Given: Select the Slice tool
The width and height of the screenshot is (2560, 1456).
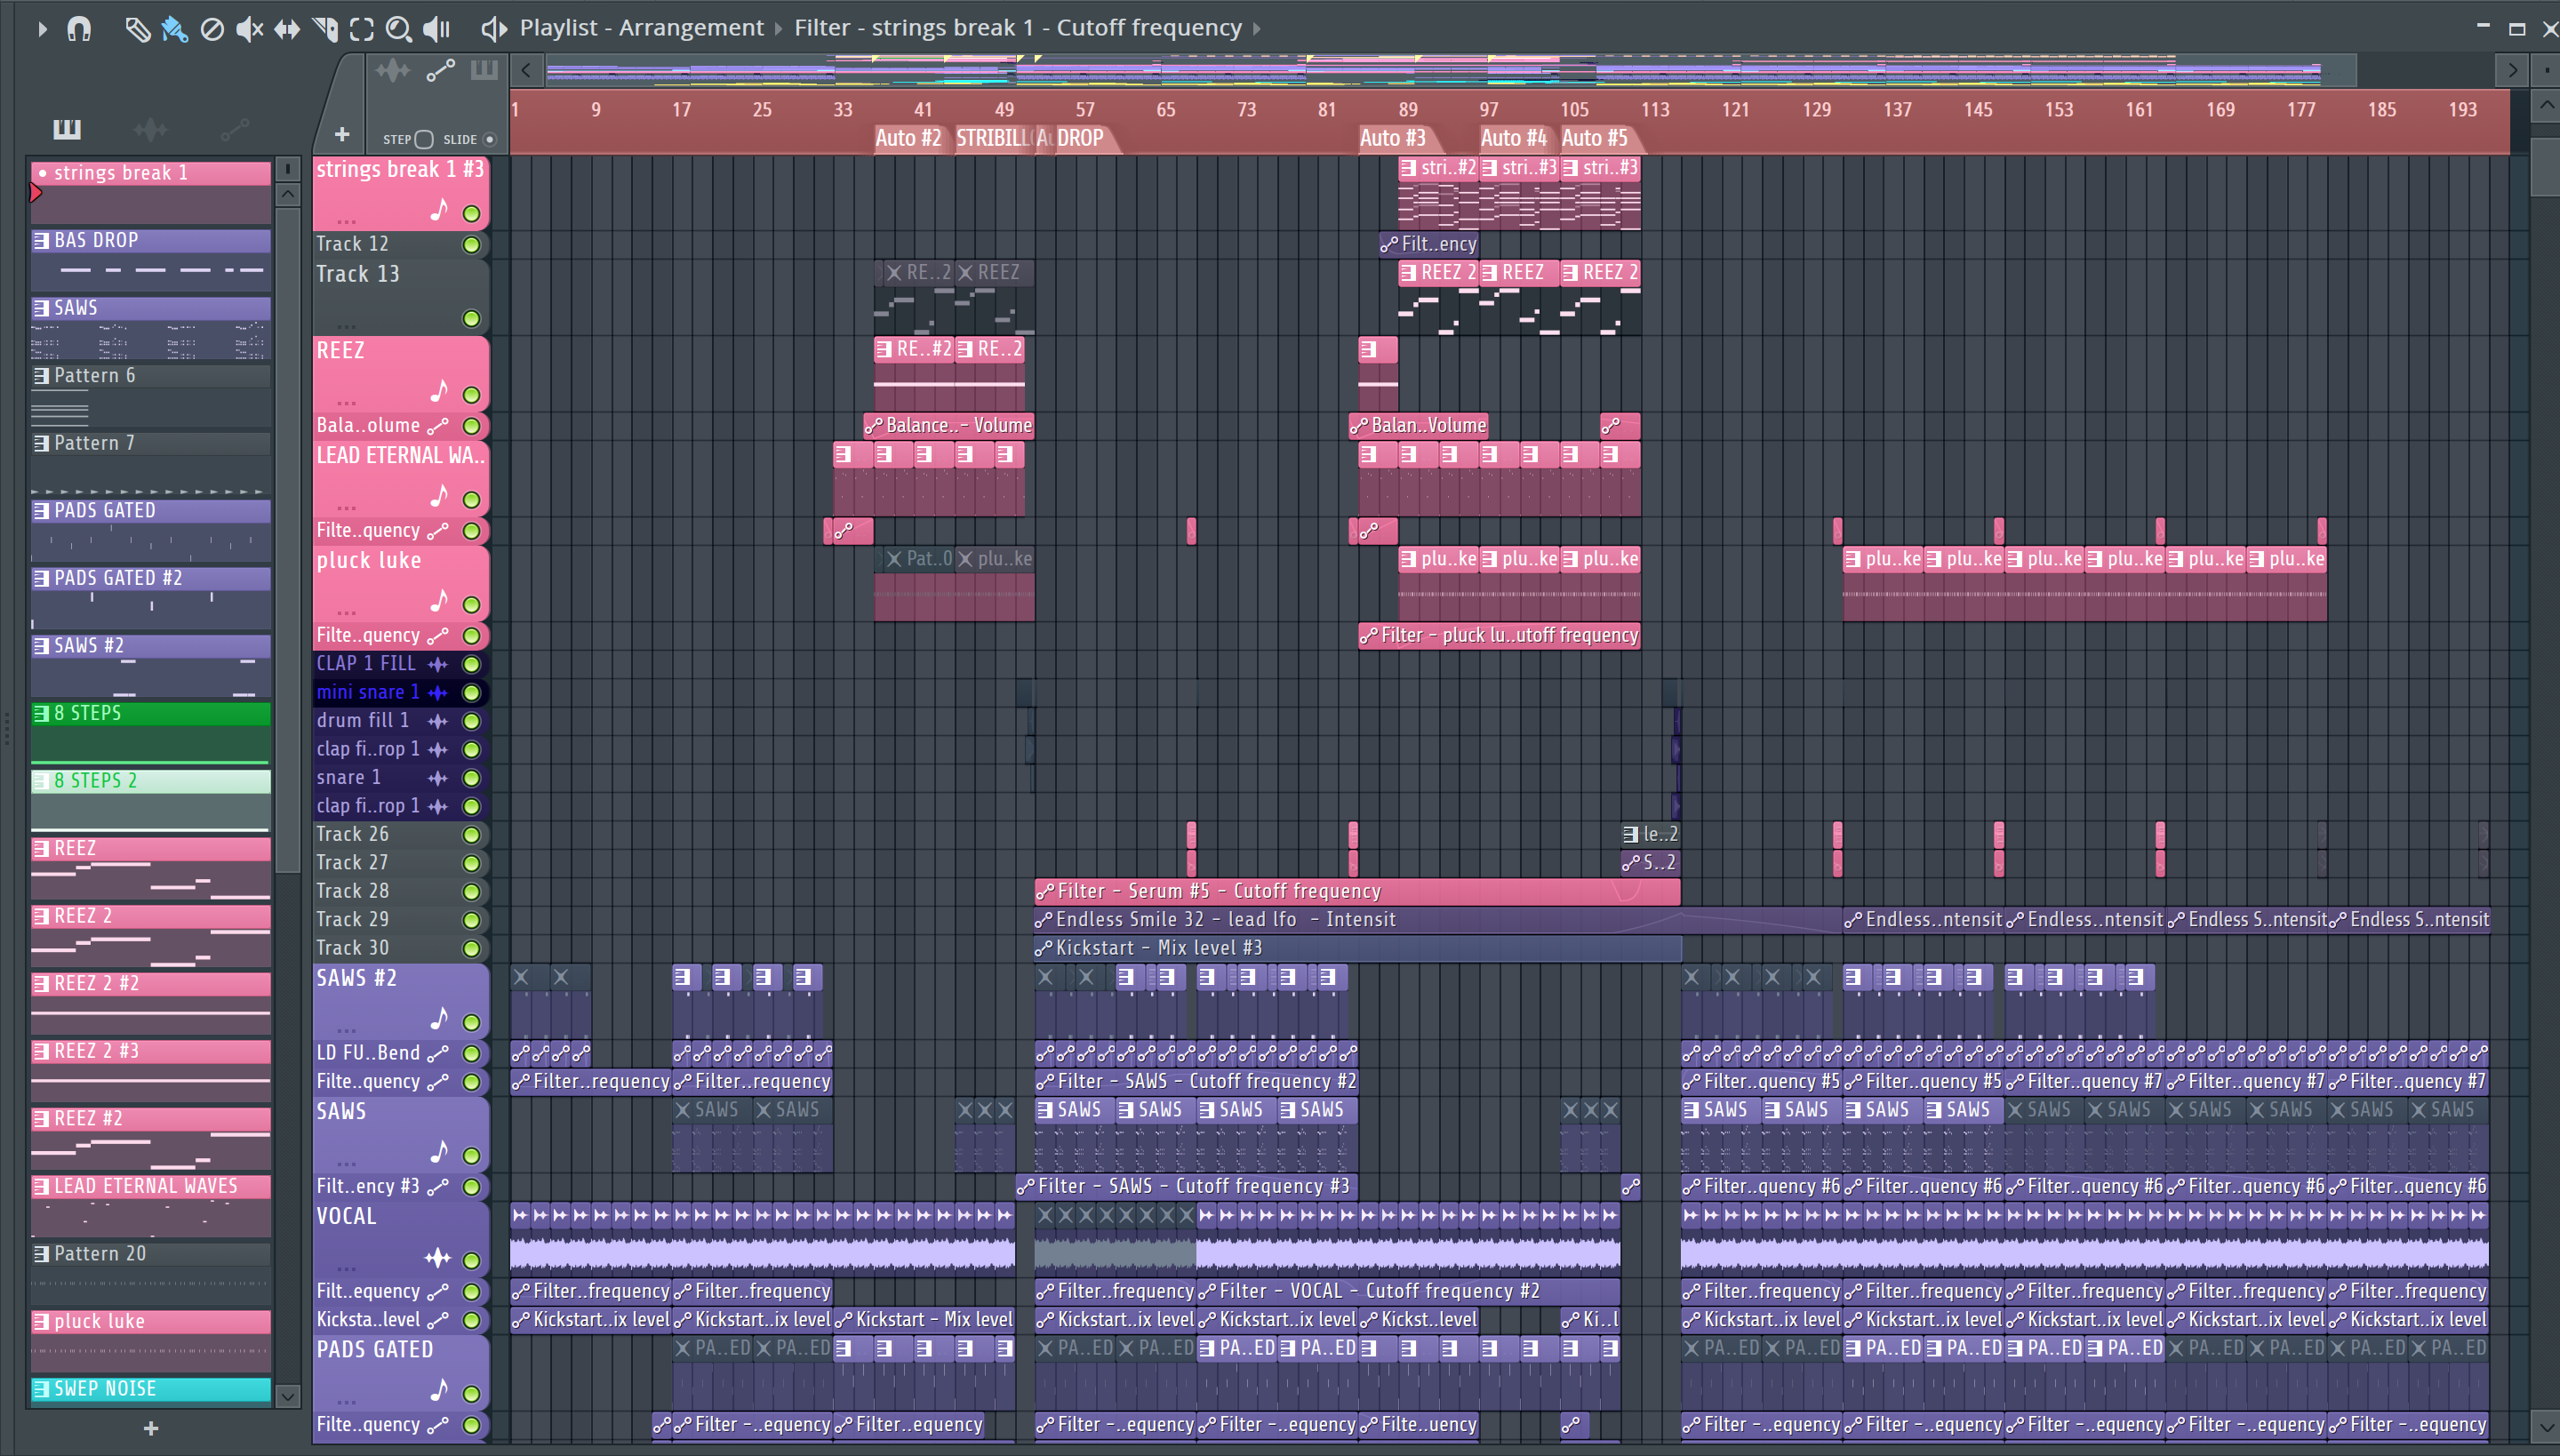Looking at the screenshot, I should (325, 29).
